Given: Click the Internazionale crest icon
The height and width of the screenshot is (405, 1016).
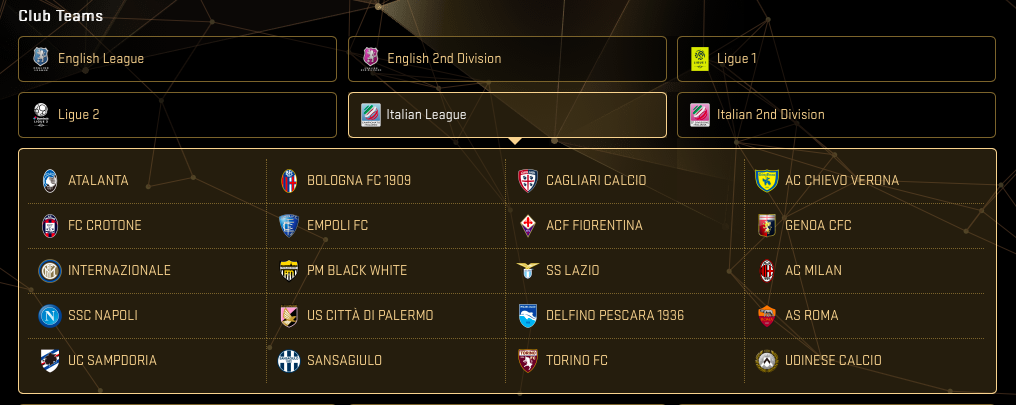Looking at the screenshot, I should click(49, 270).
